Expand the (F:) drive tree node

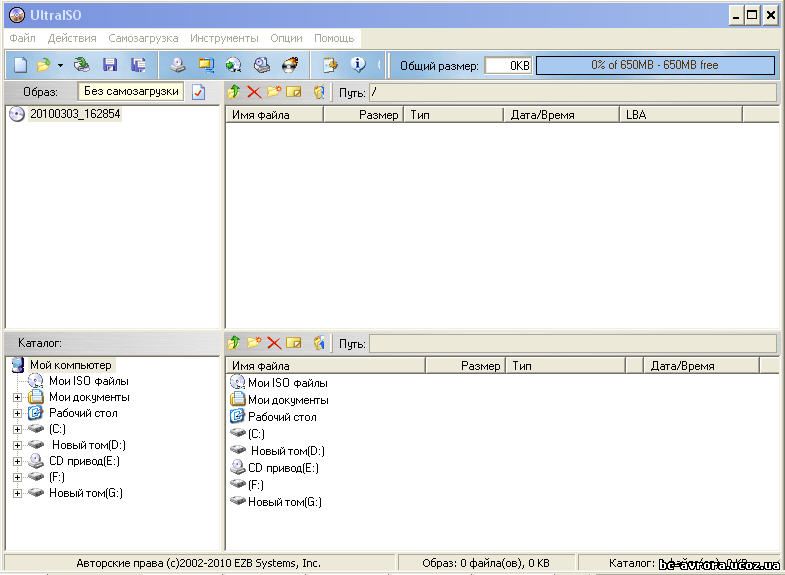(18, 477)
